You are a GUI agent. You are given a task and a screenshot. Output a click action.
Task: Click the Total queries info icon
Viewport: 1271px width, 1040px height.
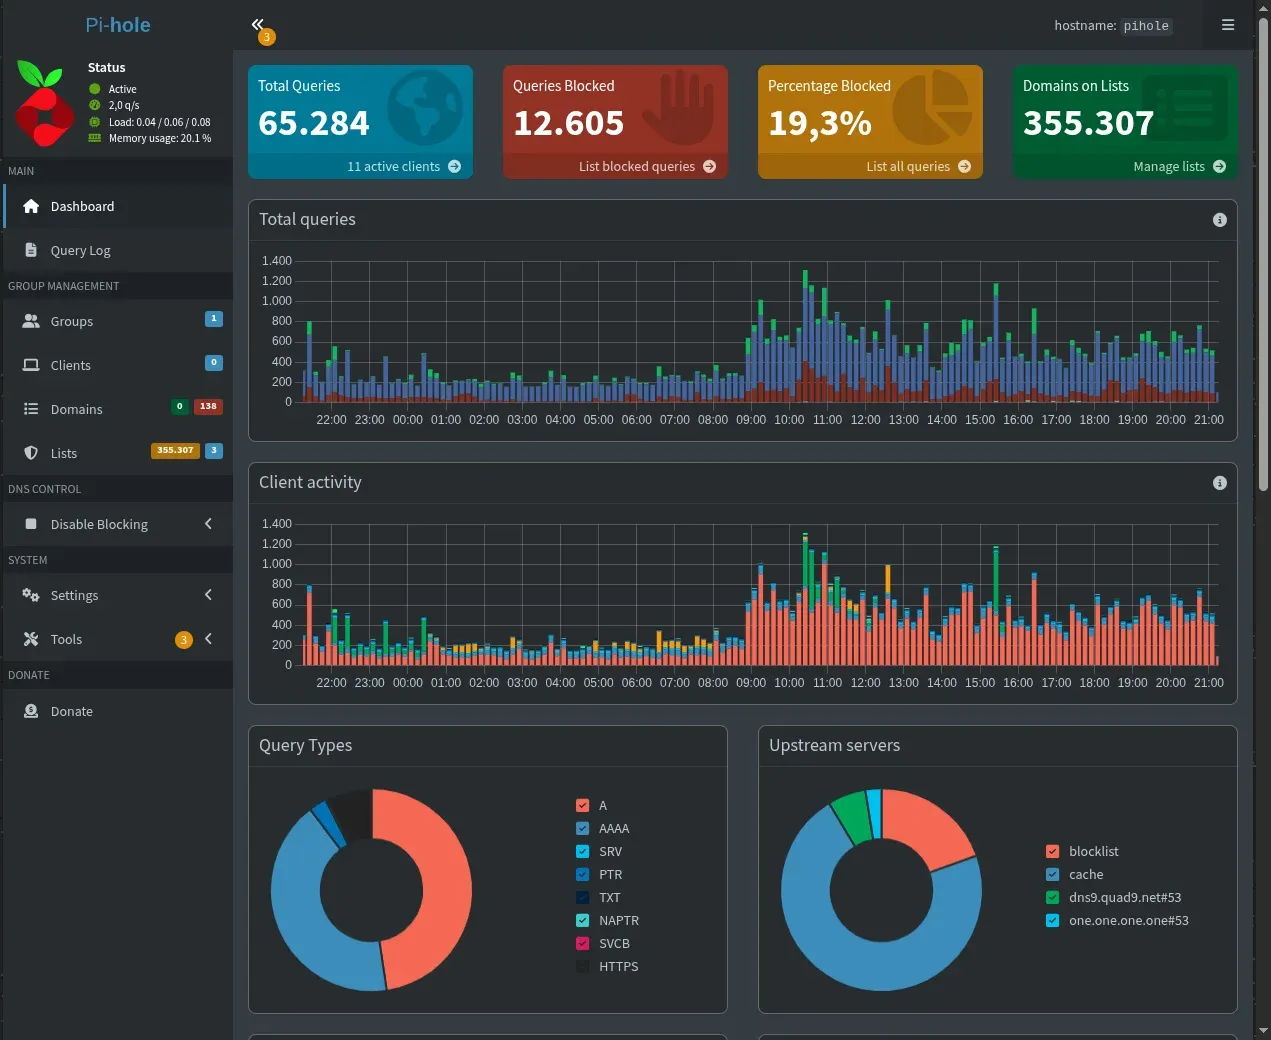pyautogui.click(x=1220, y=220)
